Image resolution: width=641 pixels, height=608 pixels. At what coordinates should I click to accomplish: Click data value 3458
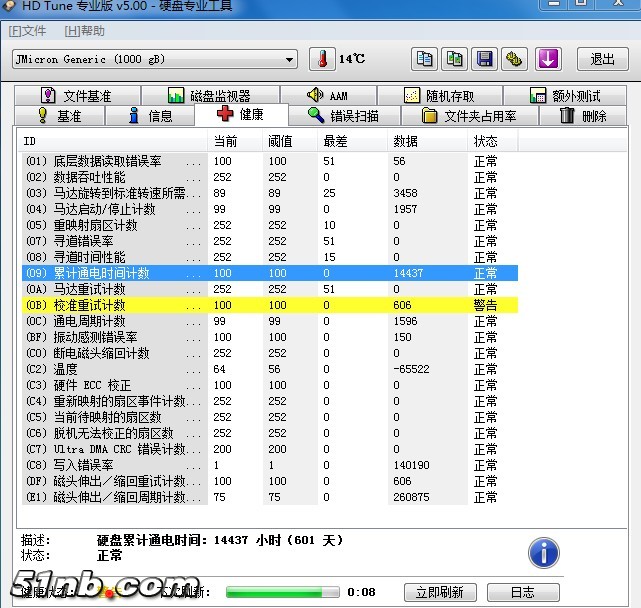click(405, 193)
